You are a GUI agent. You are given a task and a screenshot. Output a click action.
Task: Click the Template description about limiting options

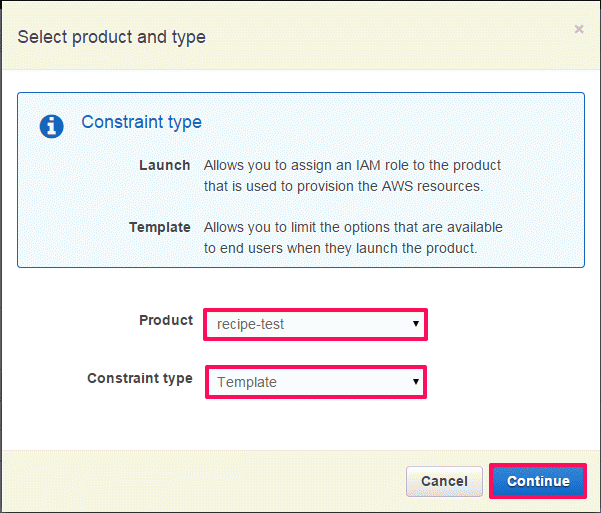click(x=353, y=238)
